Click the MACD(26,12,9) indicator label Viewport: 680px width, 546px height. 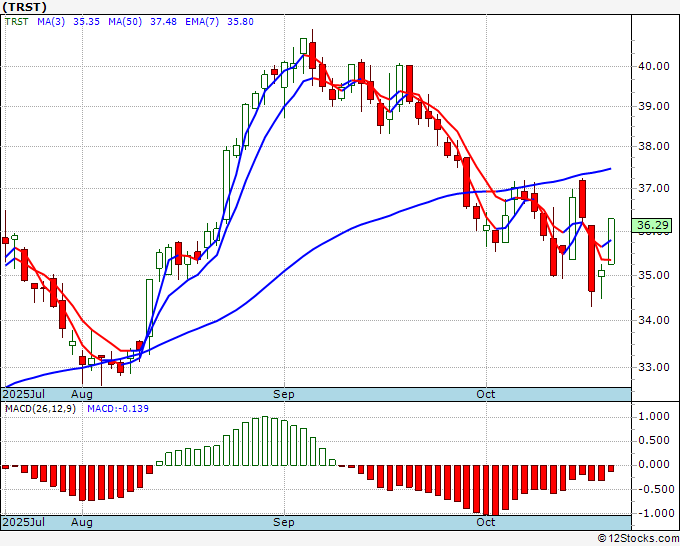point(40,409)
